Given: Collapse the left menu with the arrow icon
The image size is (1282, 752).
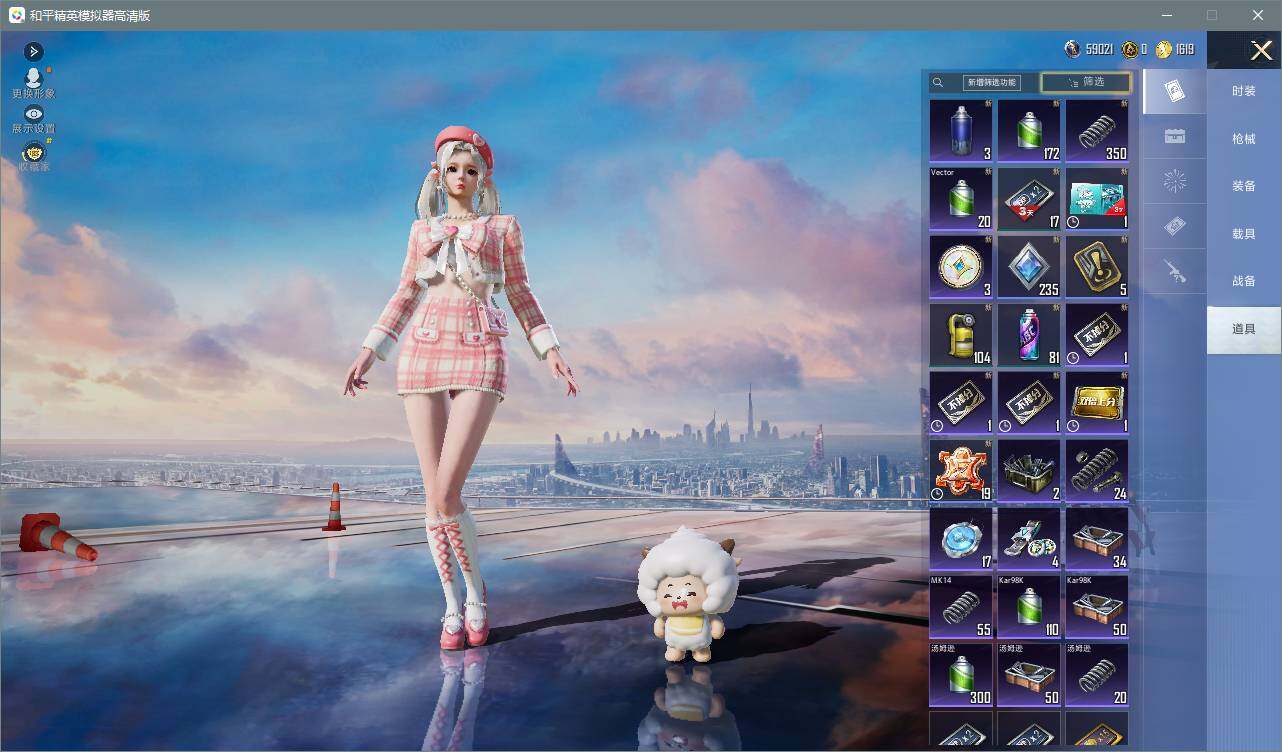Looking at the screenshot, I should click(x=33, y=51).
